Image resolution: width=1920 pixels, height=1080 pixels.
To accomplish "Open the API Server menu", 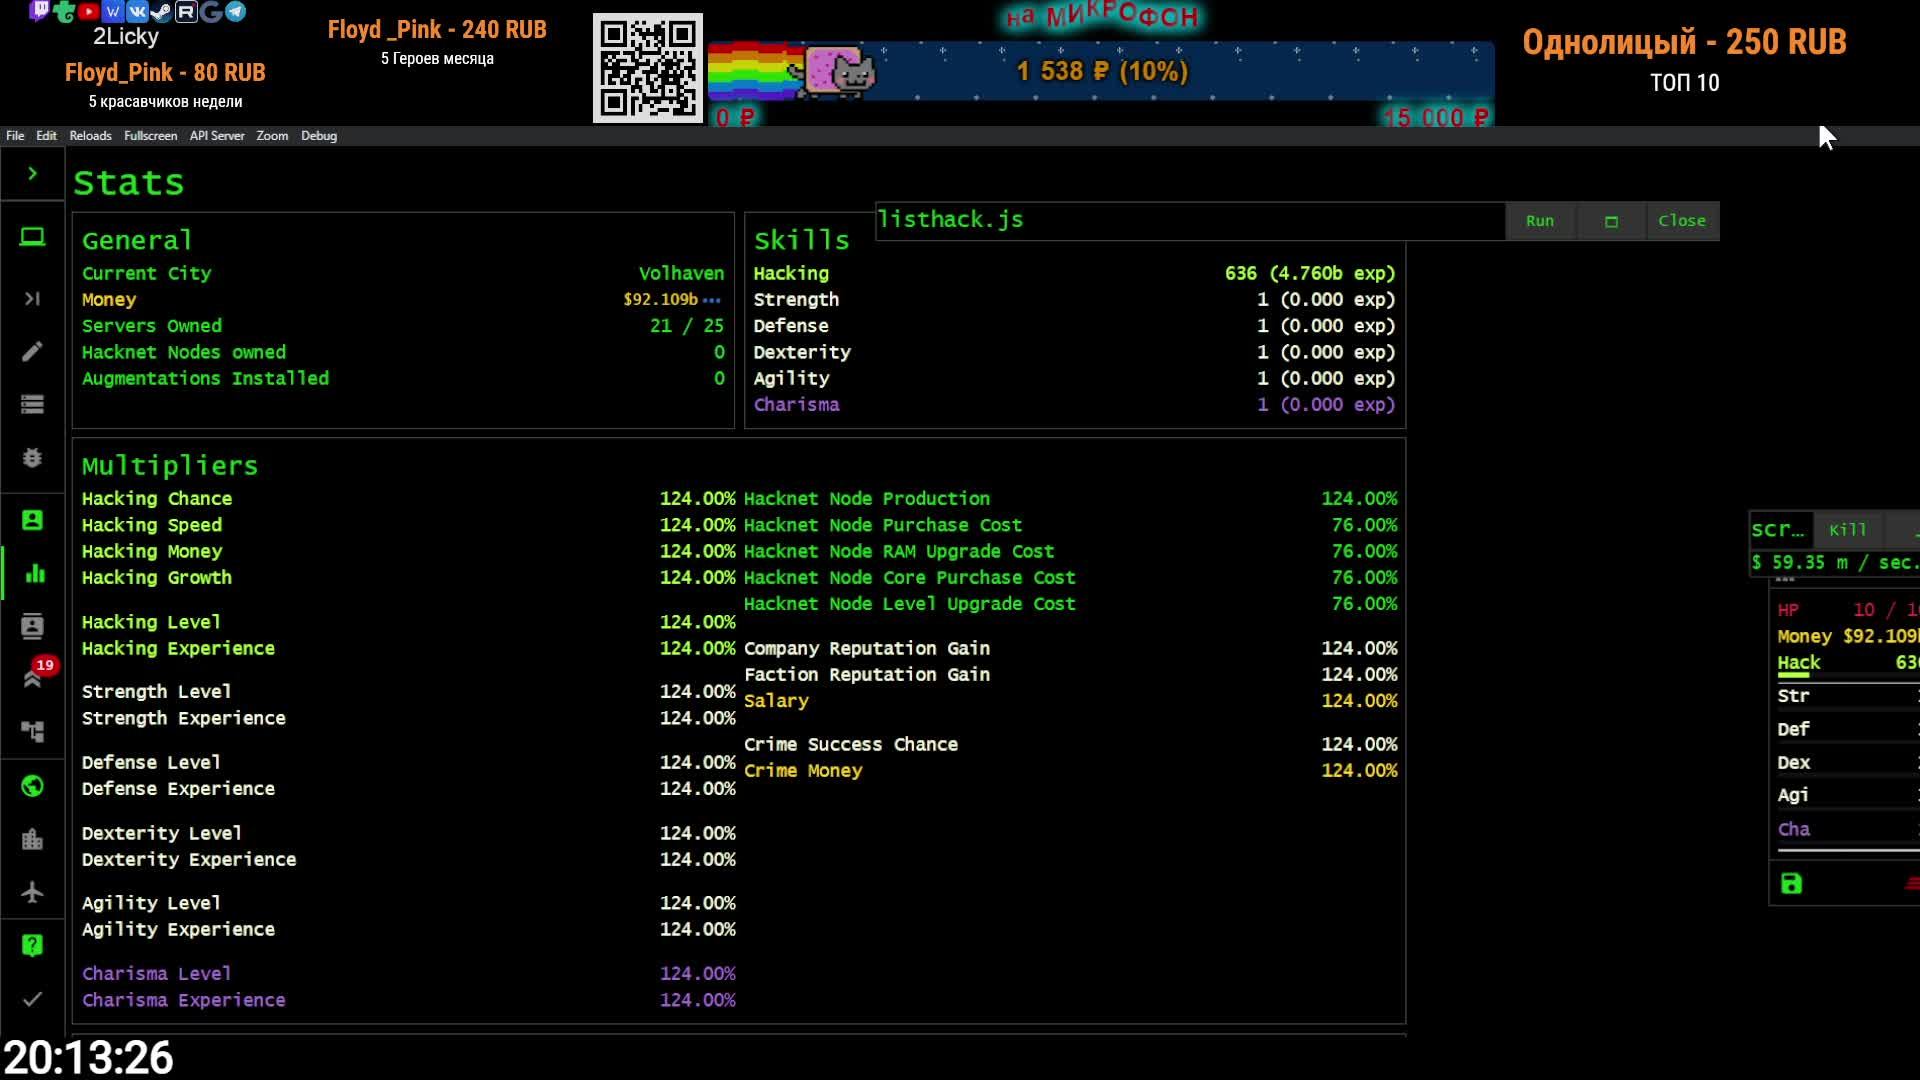I will [x=216, y=136].
